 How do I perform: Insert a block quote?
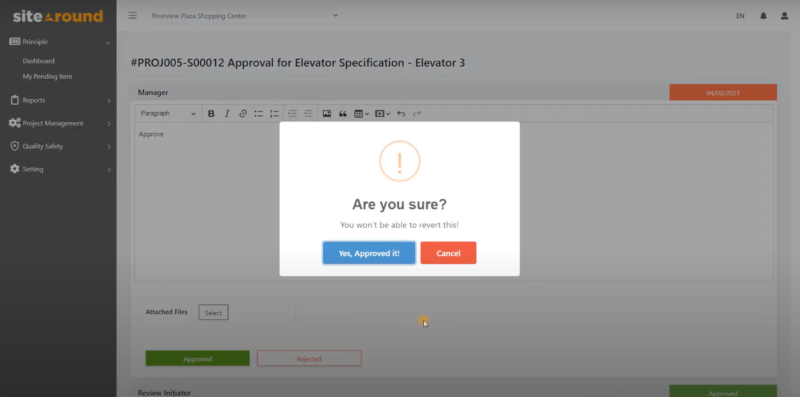tap(343, 114)
